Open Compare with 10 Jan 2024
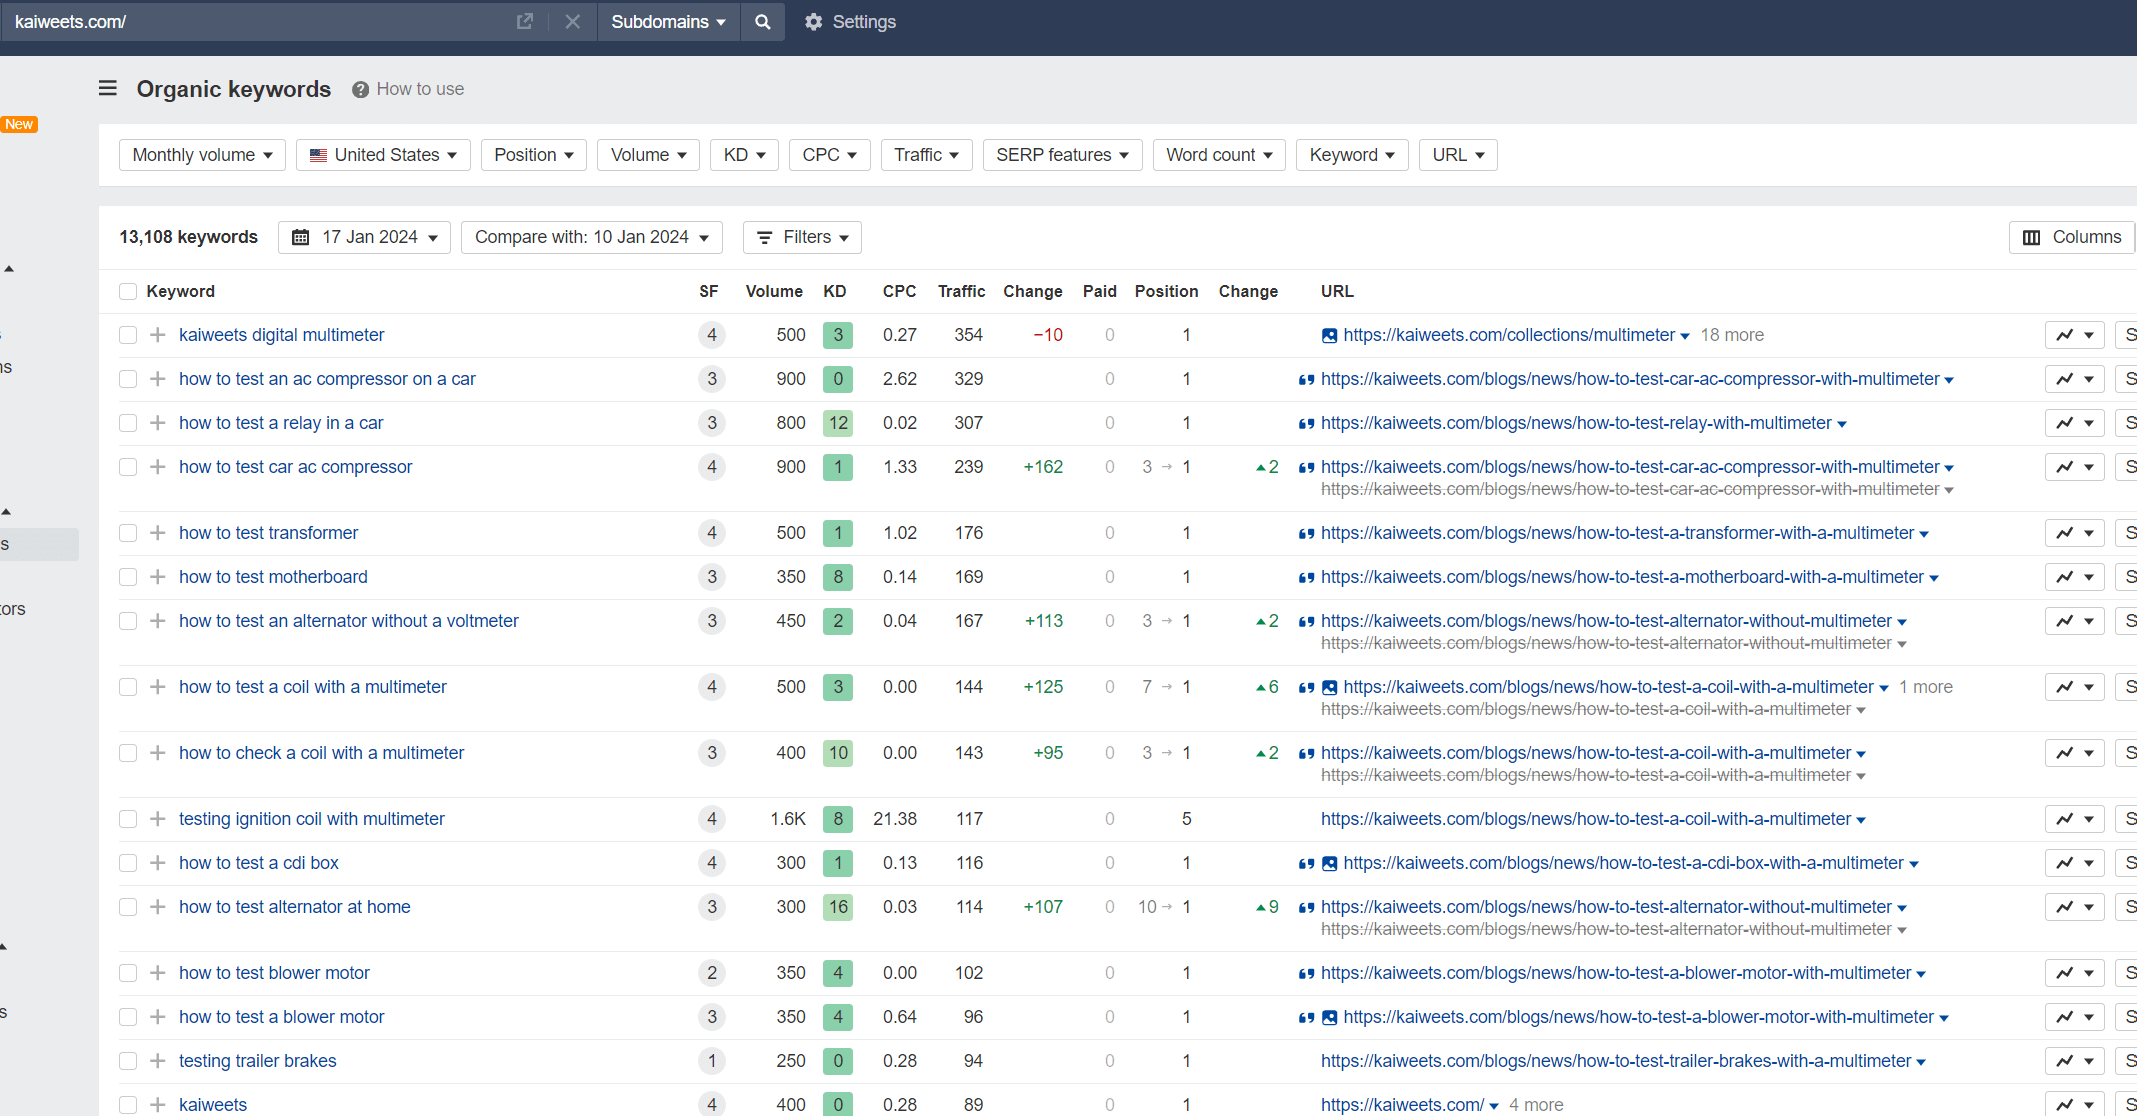Viewport: 2137px width, 1116px height. click(592, 237)
